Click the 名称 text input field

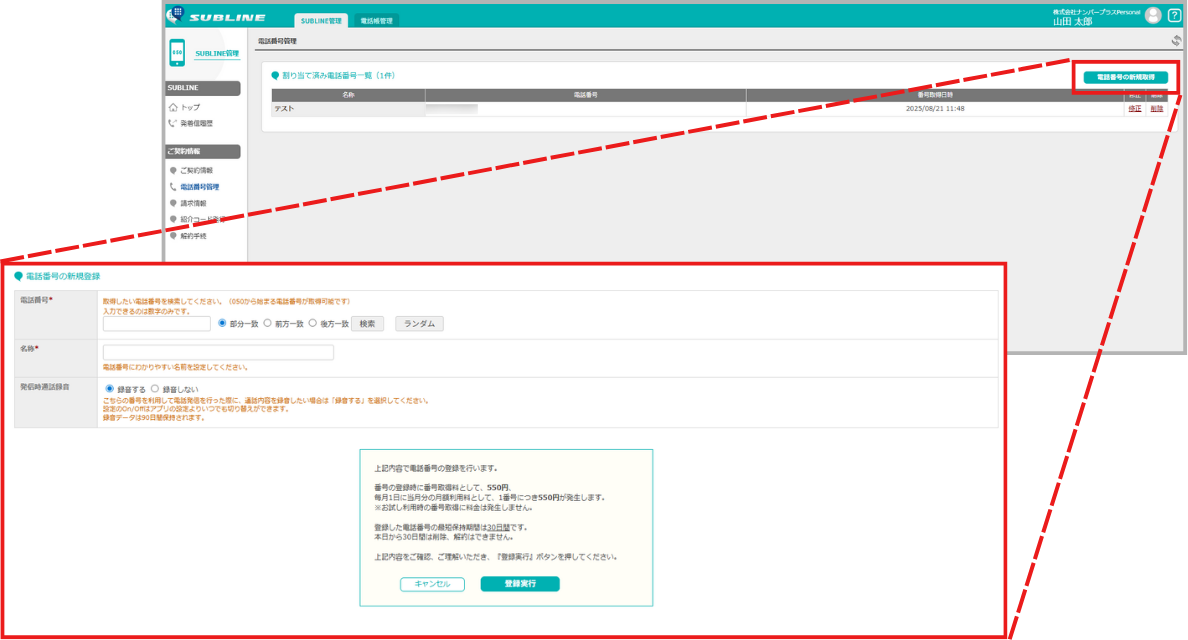(x=218, y=352)
